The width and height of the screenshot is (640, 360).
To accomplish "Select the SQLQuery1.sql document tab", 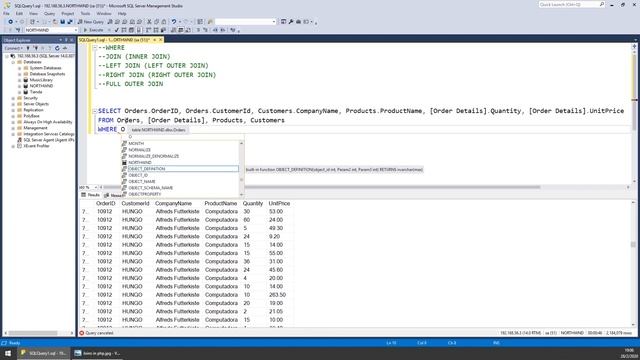I will (x=114, y=40).
